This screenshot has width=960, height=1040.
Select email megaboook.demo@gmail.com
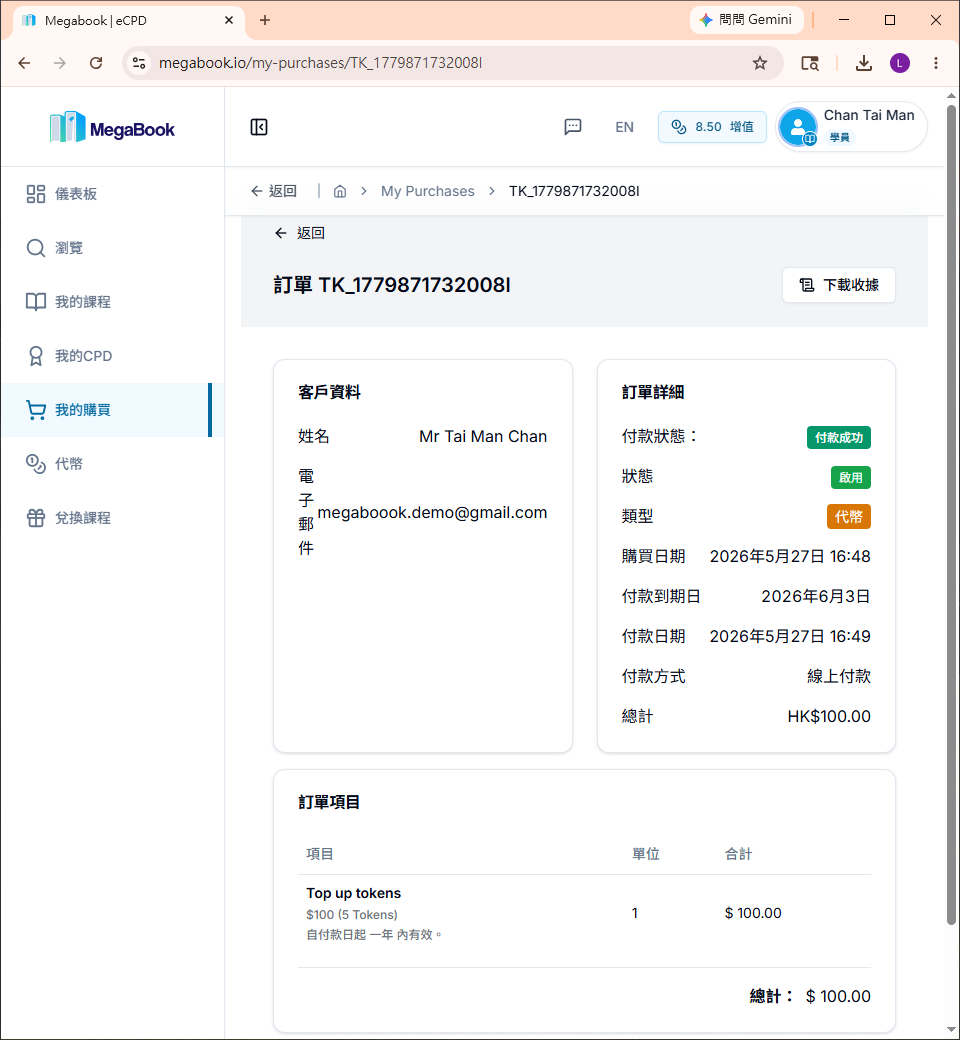coord(432,513)
